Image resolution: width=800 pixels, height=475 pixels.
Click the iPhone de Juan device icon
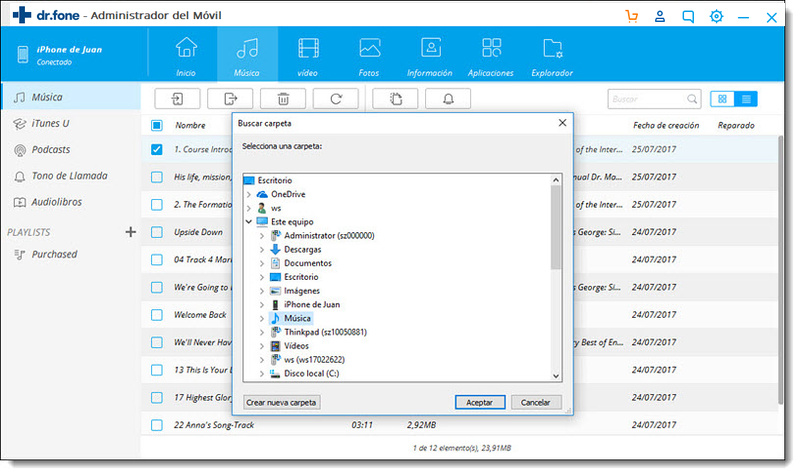[x=23, y=54]
